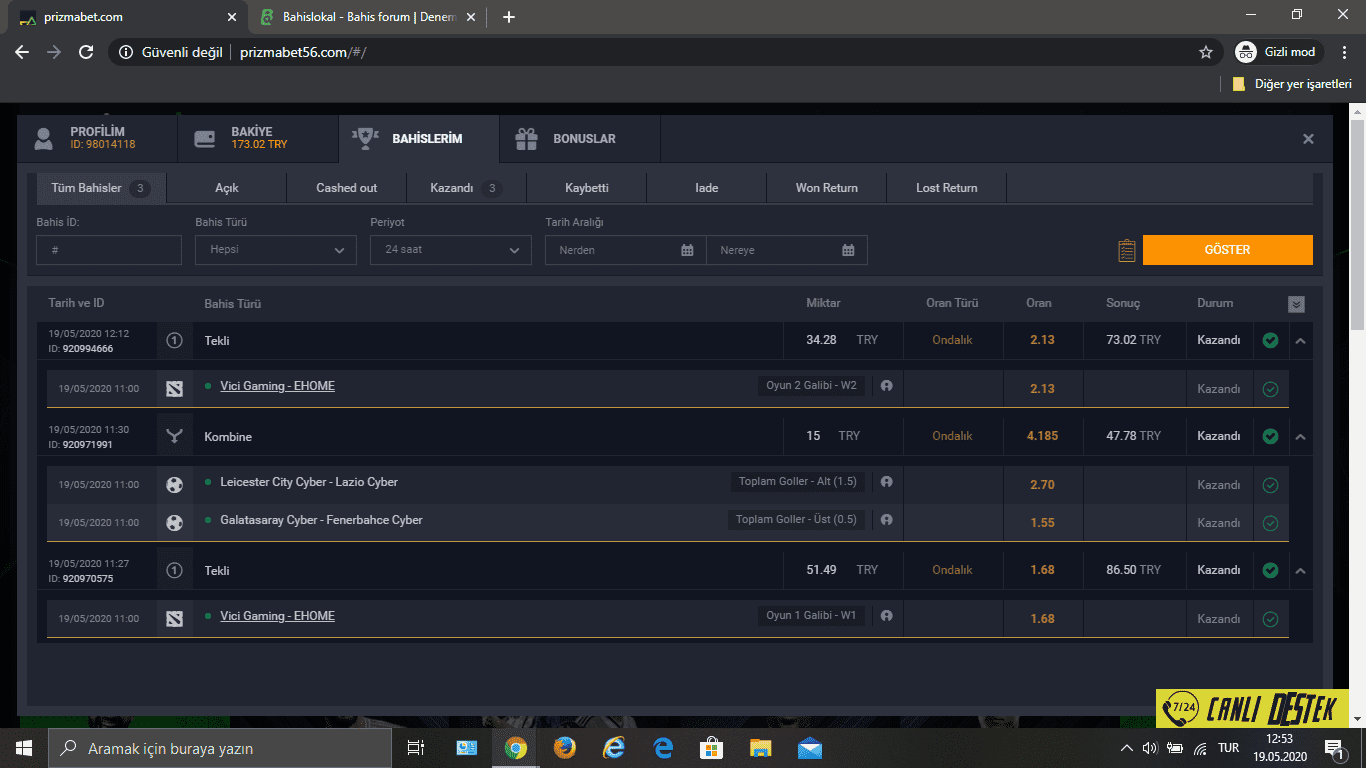The image size is (1366, 768).
Task: Switch to the Bahislerim tab
Action: [419, 138]
